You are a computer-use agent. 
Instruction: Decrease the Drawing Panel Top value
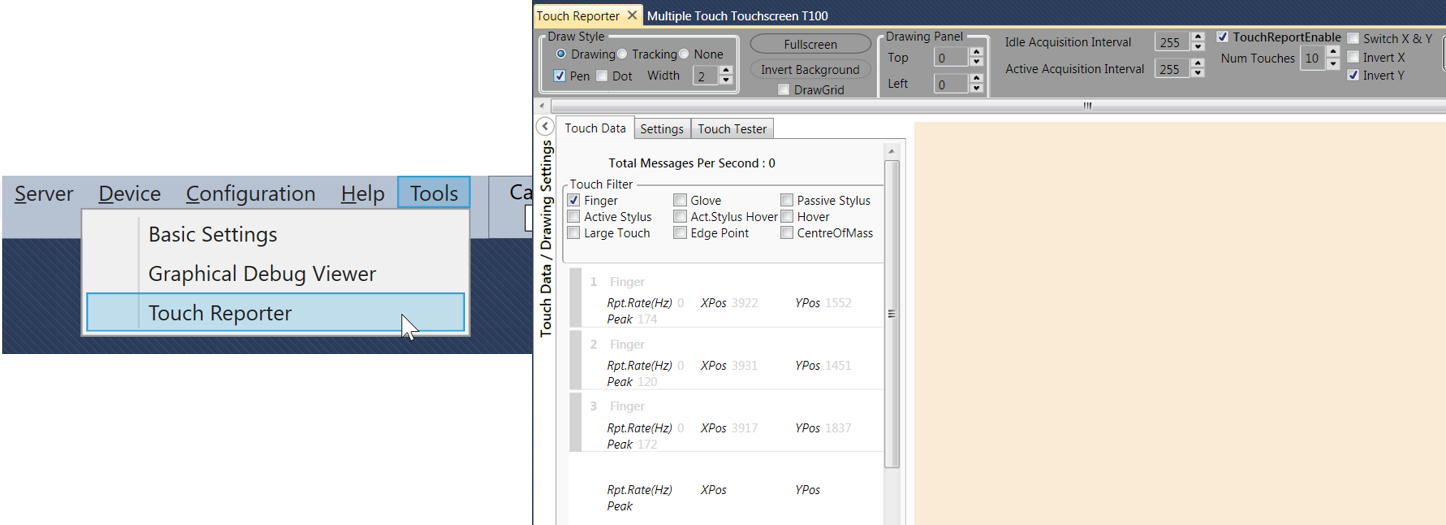pos(976,63)
